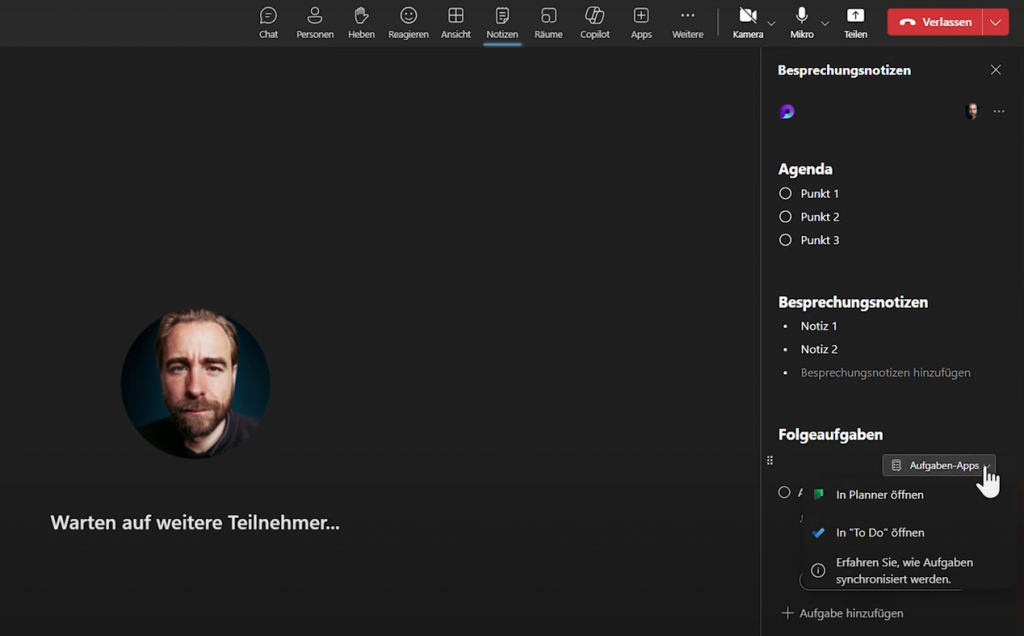Open dropdown arrow beside Verlassen
1024x636 pixels.
pyautogui.click(x=995, y=22)
